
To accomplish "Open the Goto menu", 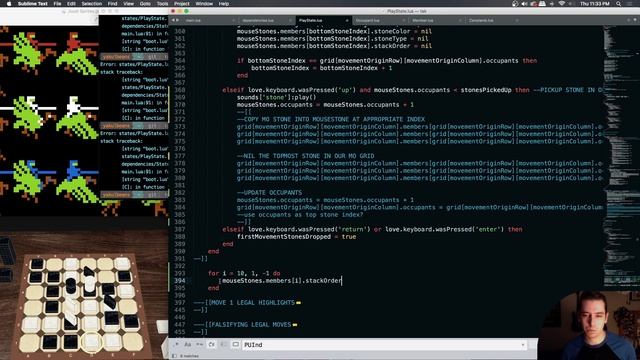I will (x=145, y=4).
